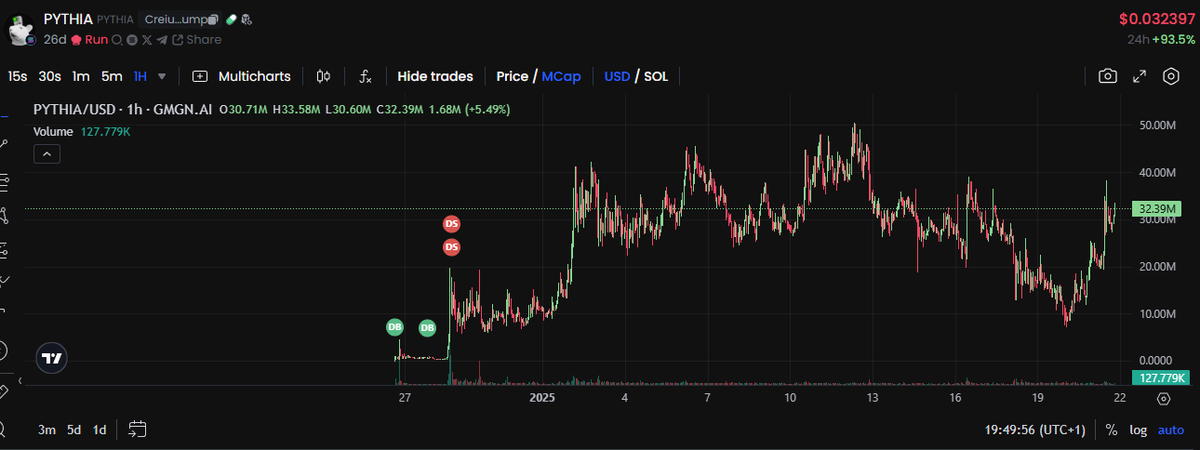Toggle percent scale
The image size is (1200, 450).
pos(1112,430)
